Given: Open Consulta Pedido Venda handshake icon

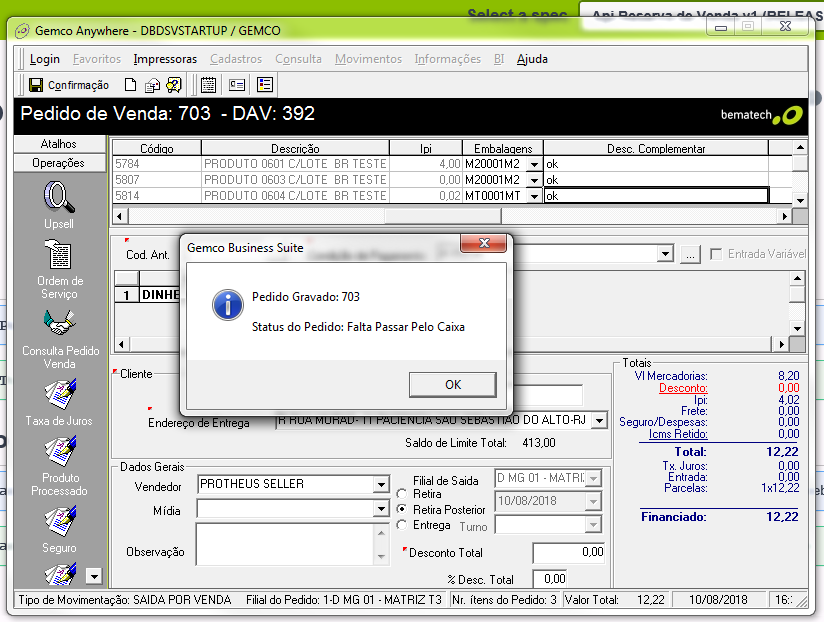Looking at the screenshot, I should pyautogui.click(x=59, y=323).
